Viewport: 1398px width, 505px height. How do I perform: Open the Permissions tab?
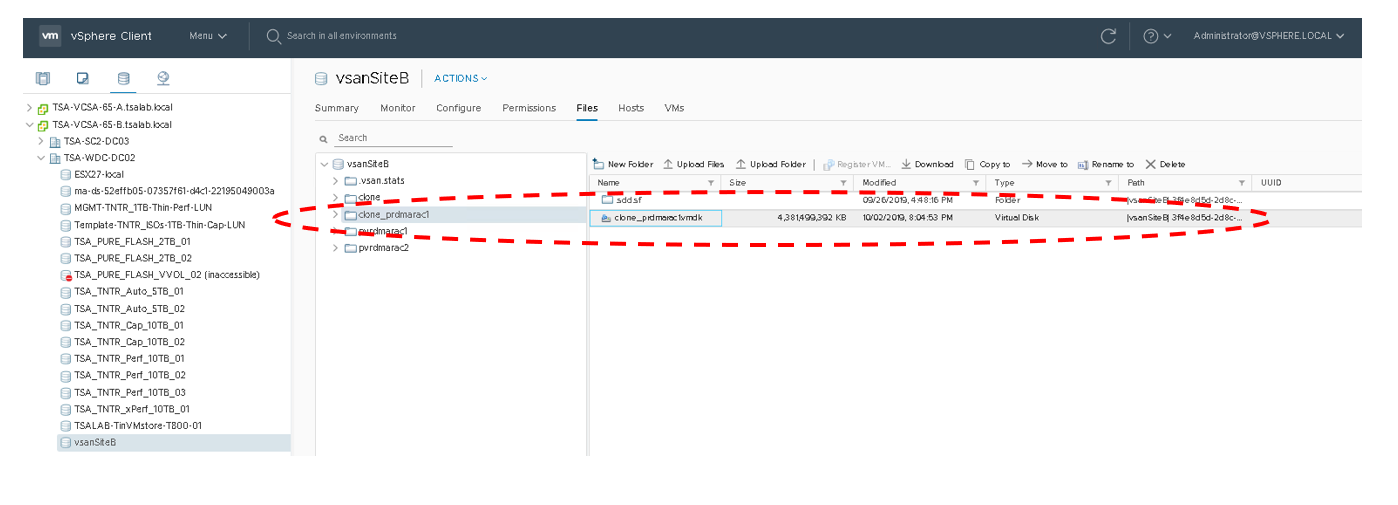(529, 108)
